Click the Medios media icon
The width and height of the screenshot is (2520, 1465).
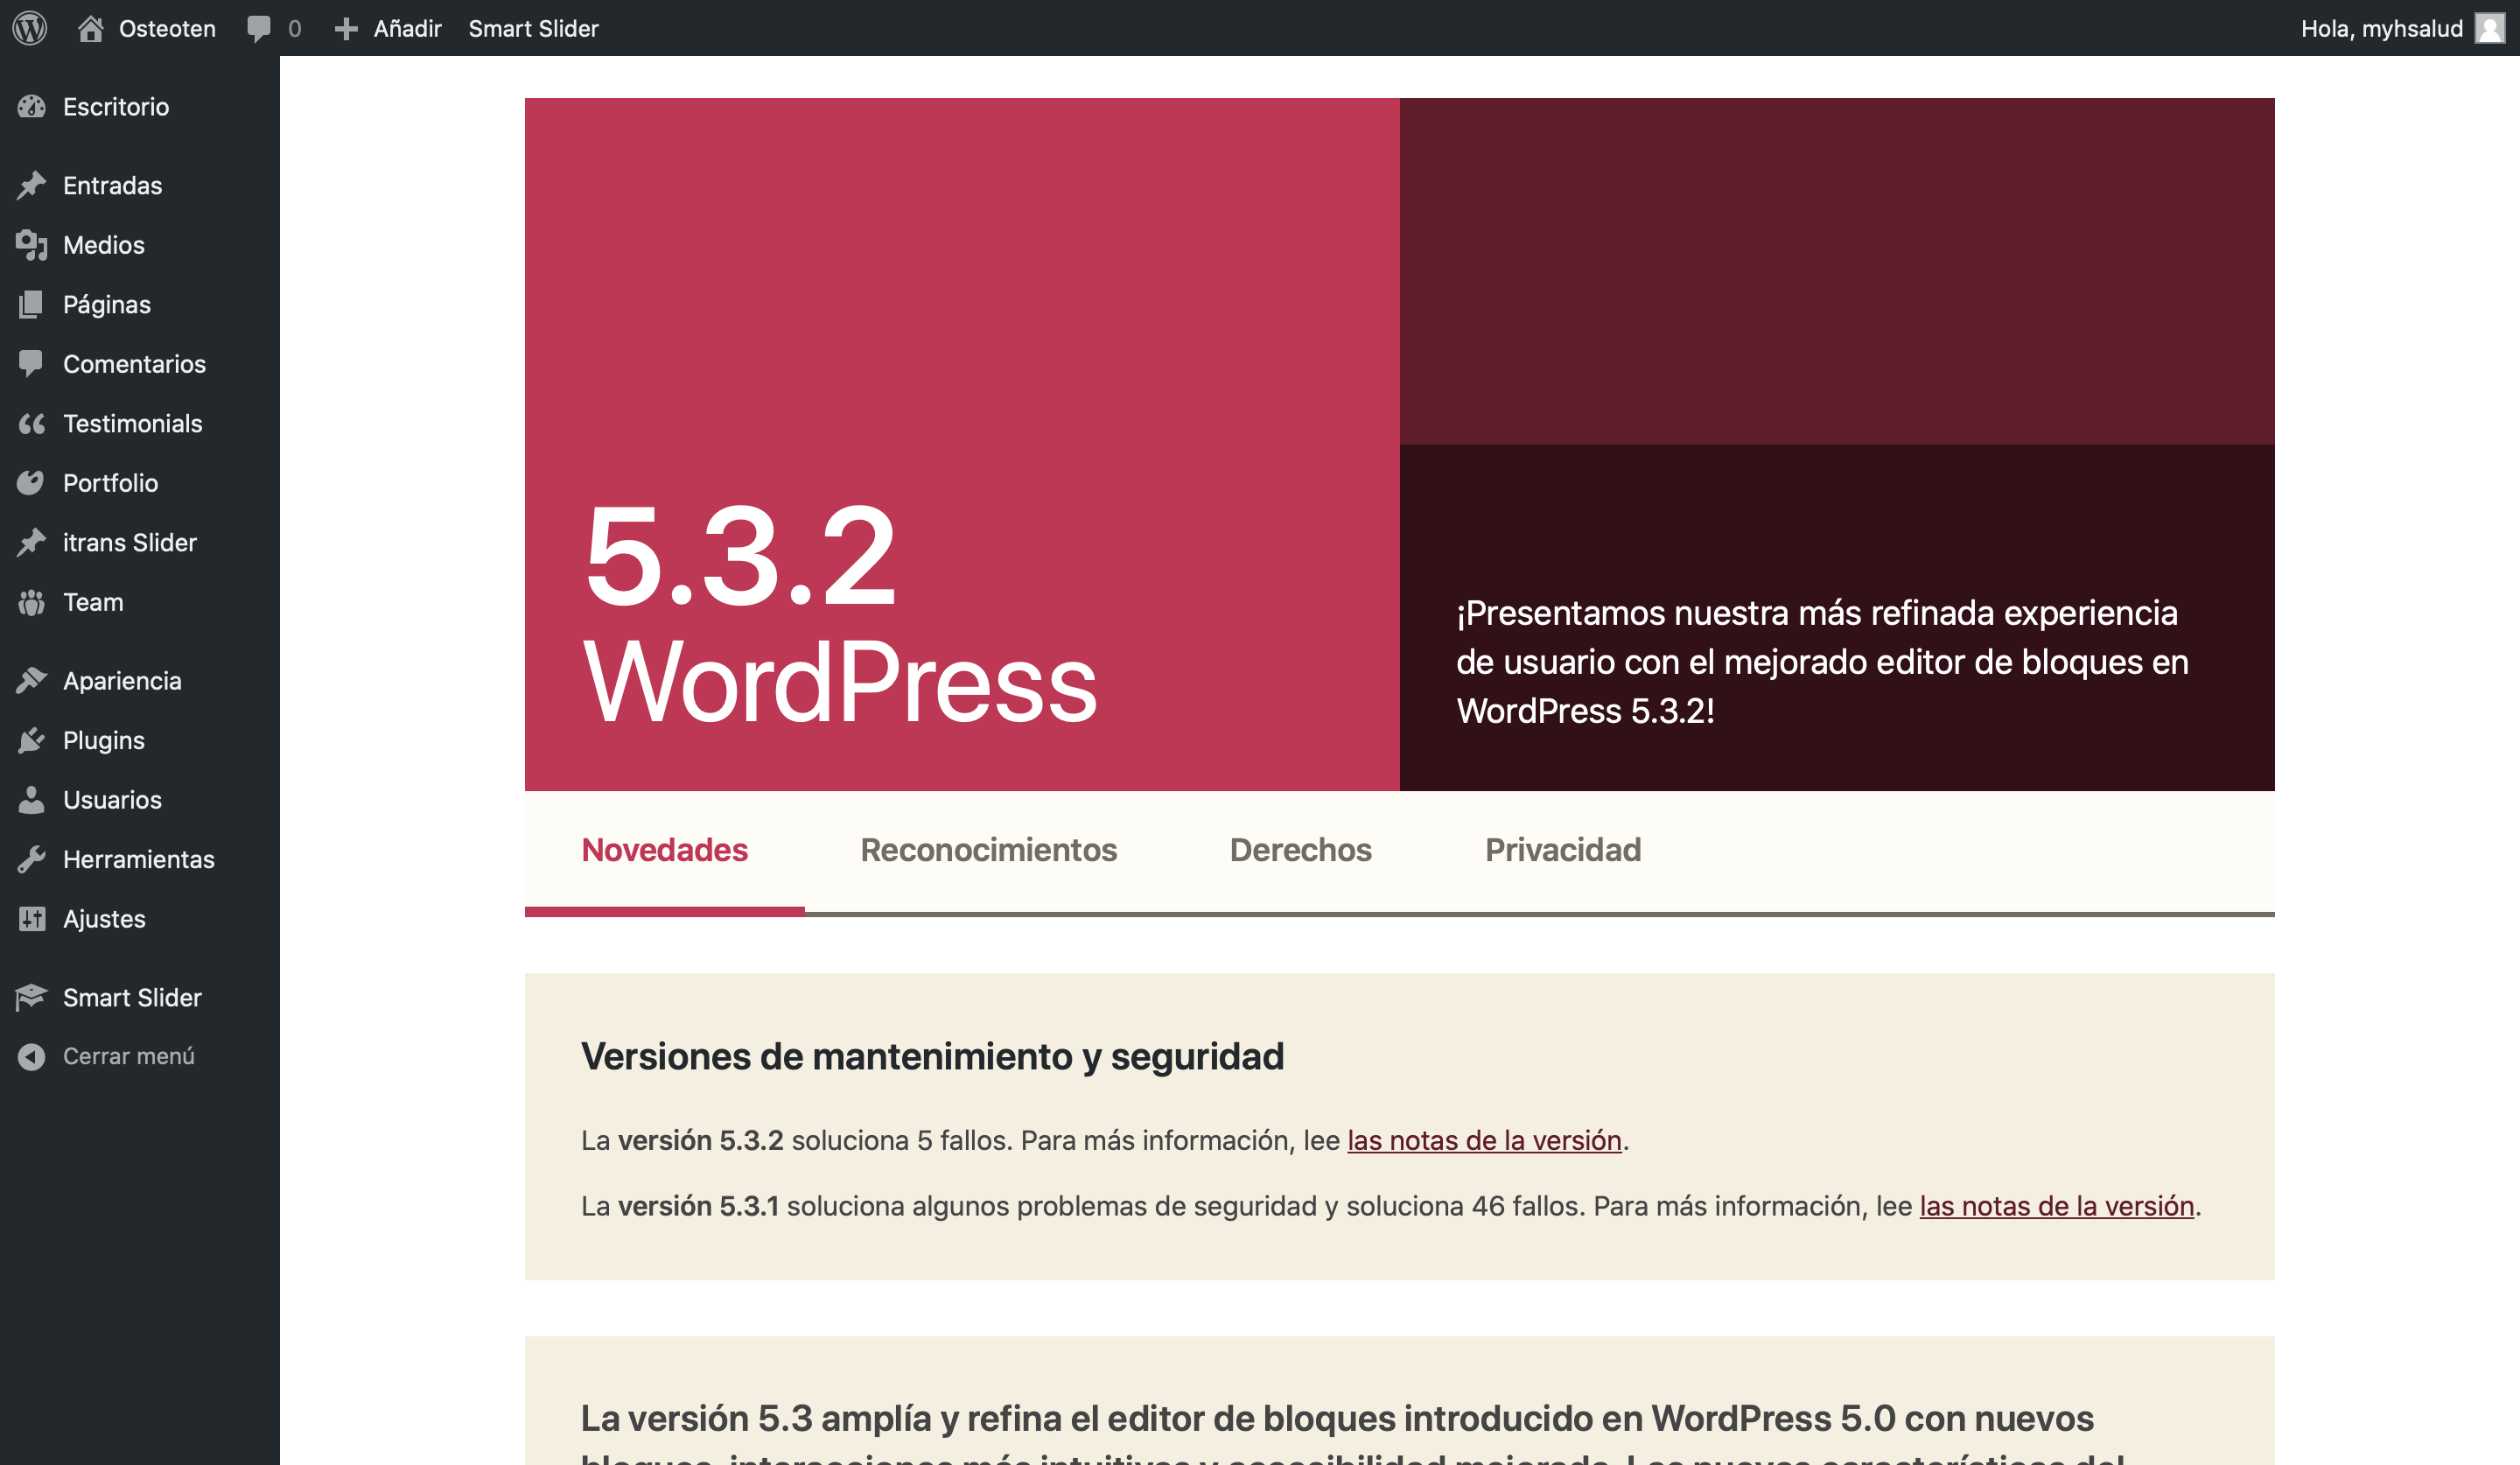32,245
